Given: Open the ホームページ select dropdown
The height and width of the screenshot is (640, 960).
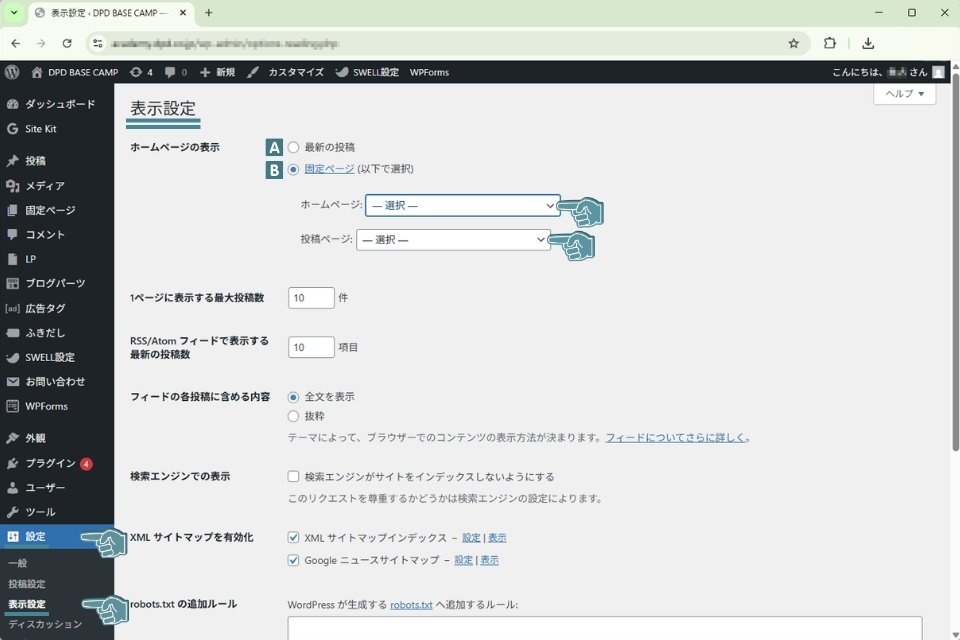Looking at the screenshot, I should [x=461, y=205].
